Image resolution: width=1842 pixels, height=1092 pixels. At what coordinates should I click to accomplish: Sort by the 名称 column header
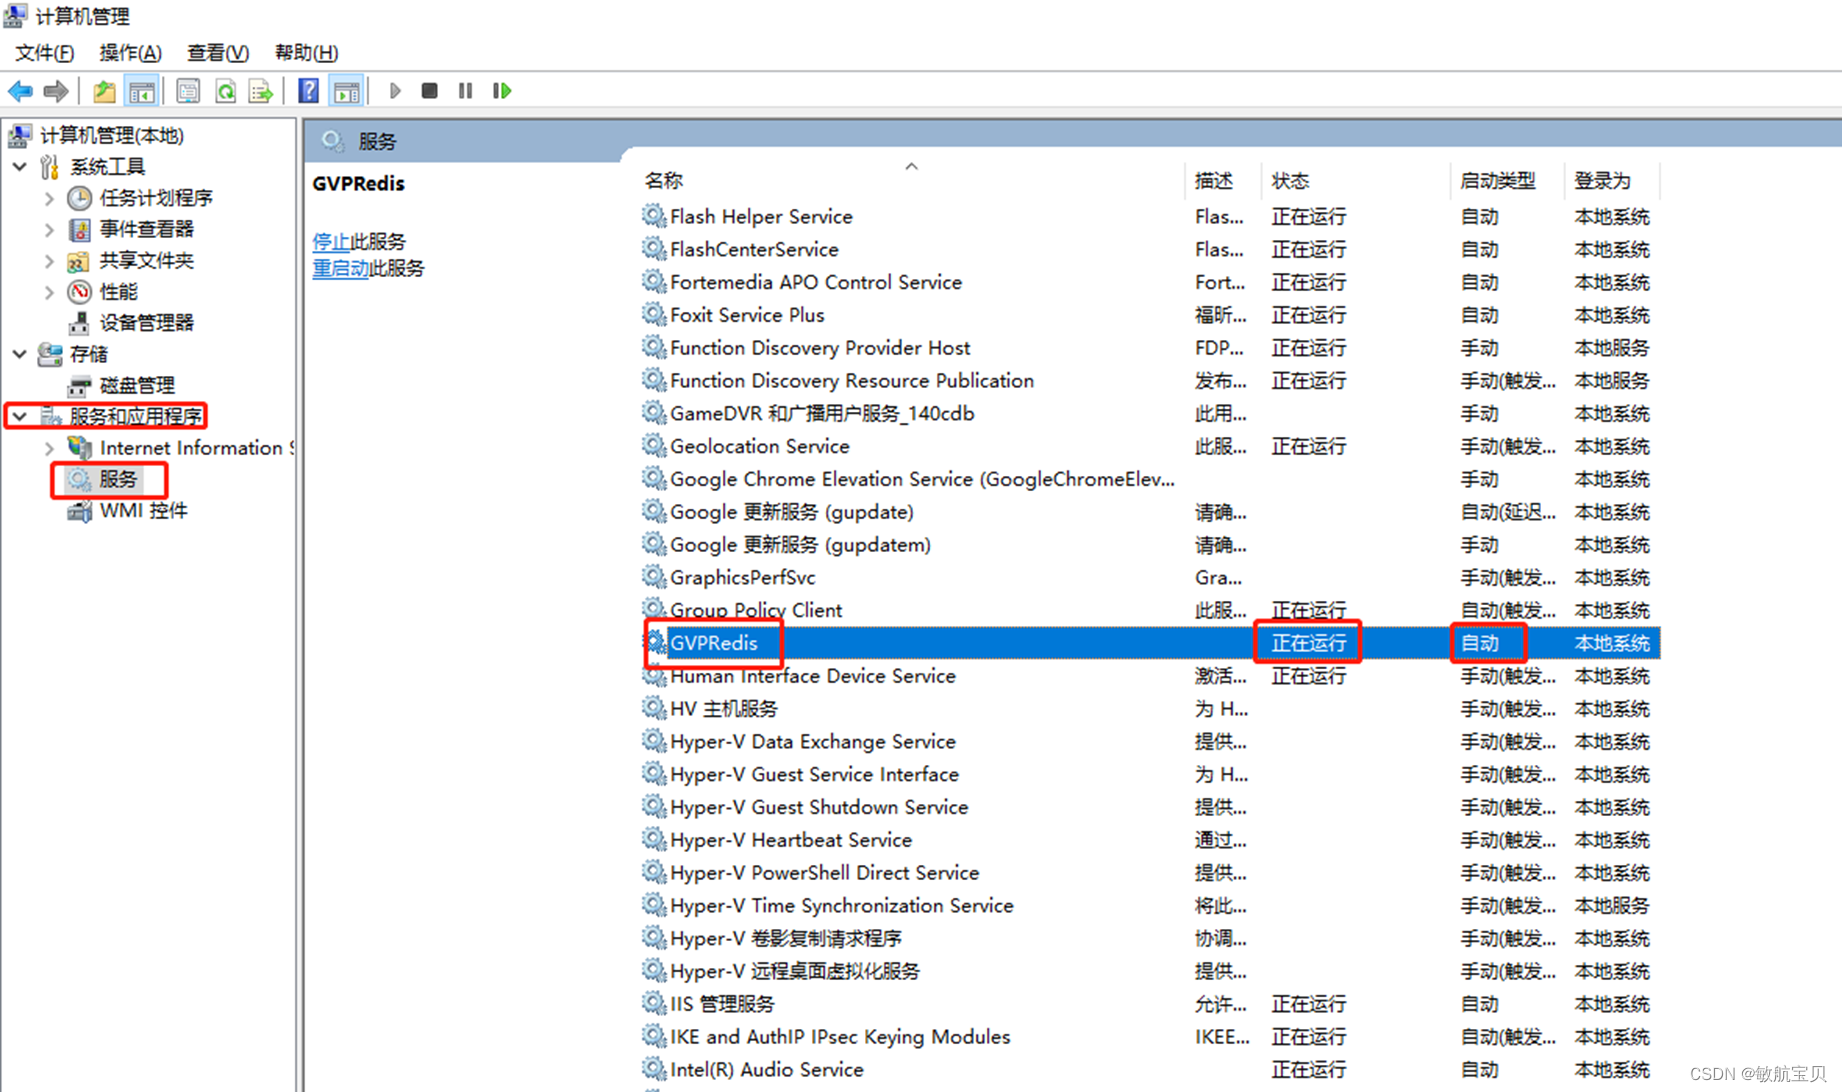(911, 180)
